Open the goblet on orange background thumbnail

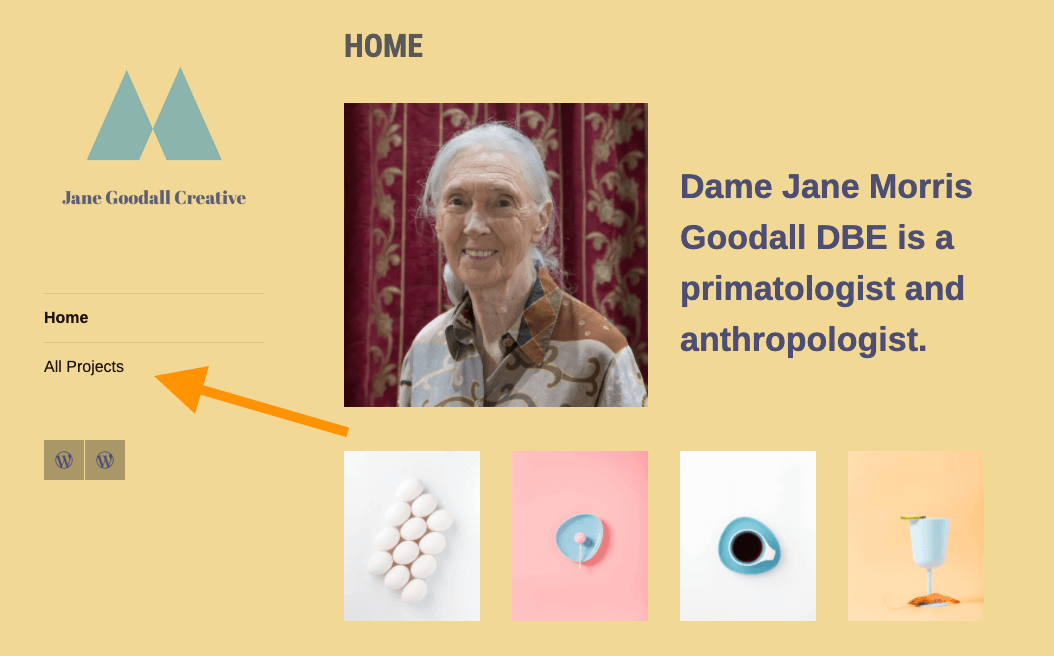(916, 536)
